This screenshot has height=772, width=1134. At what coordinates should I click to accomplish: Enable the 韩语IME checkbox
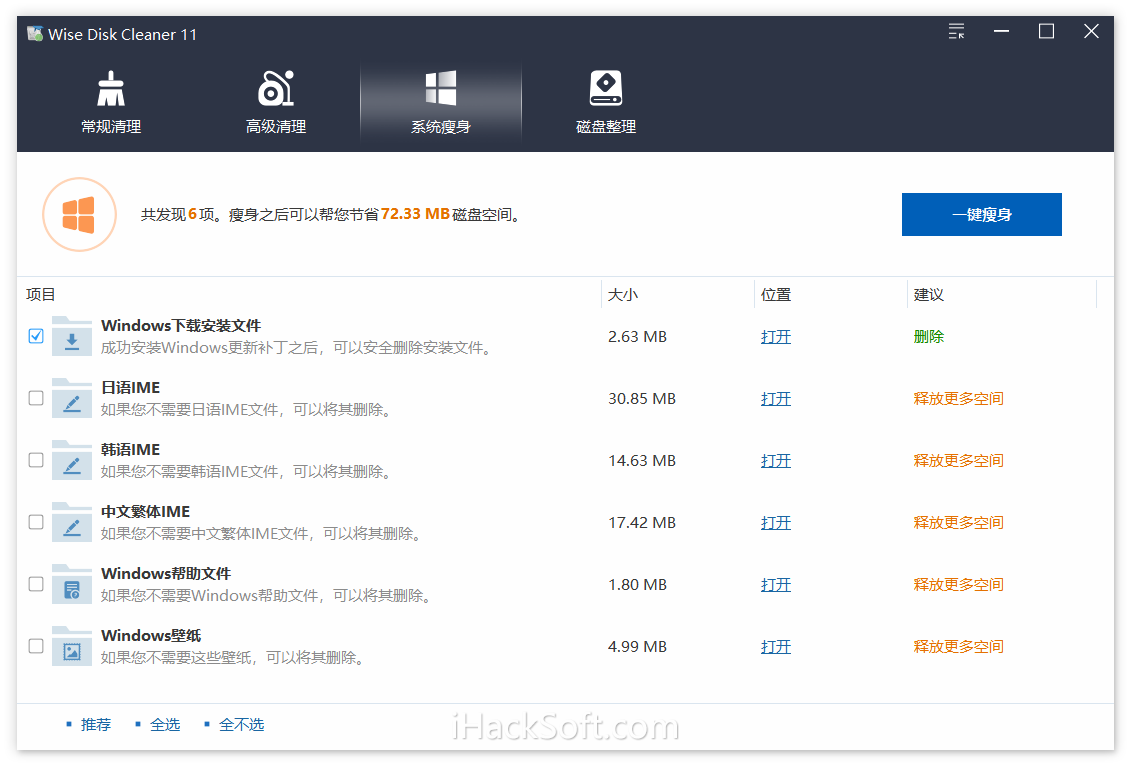(x=36, y=460)
